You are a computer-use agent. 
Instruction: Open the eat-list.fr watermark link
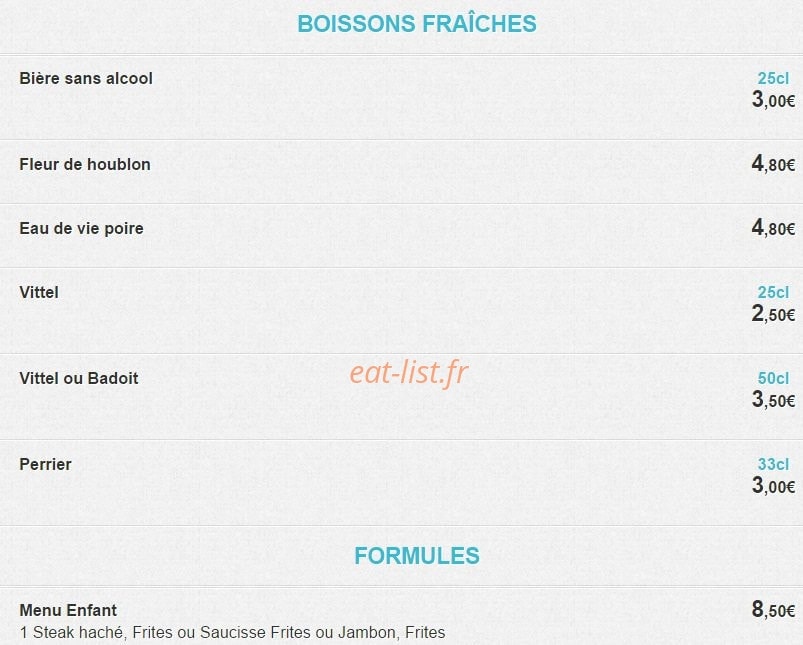(x=409, y=373)
